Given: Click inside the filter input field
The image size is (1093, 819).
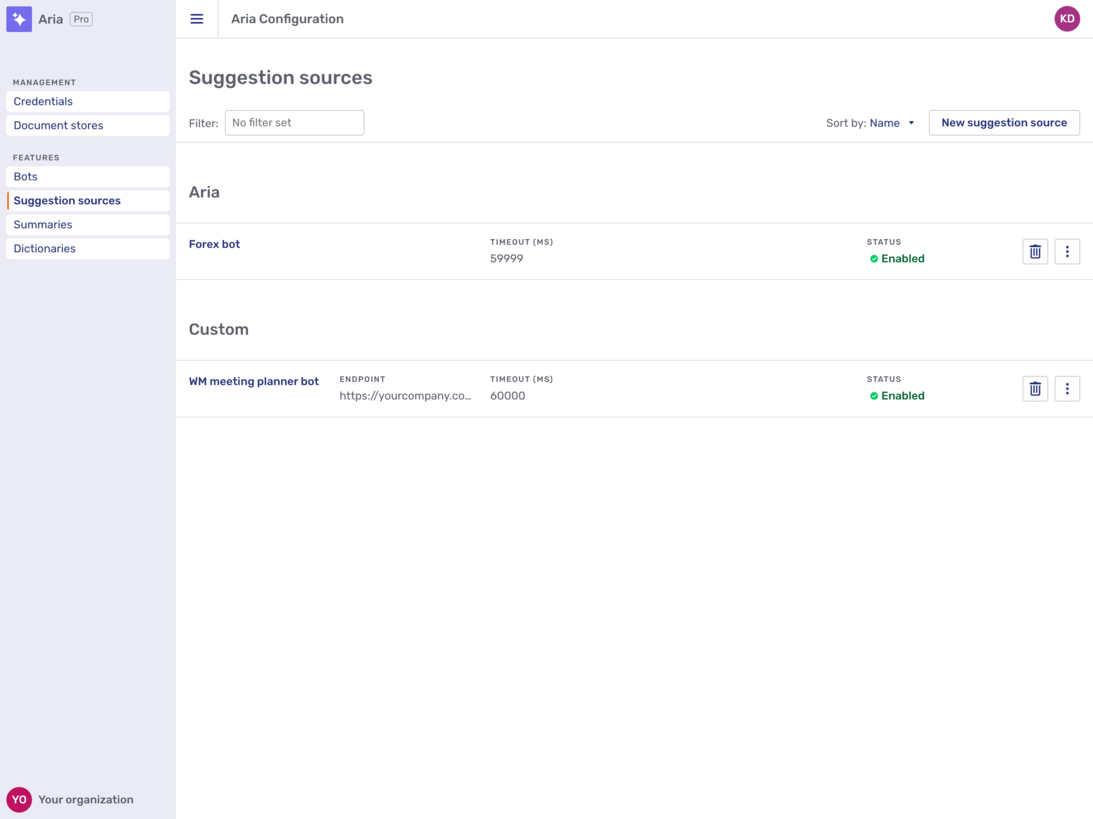Looking at the screenshot, I should coord(294,122).
